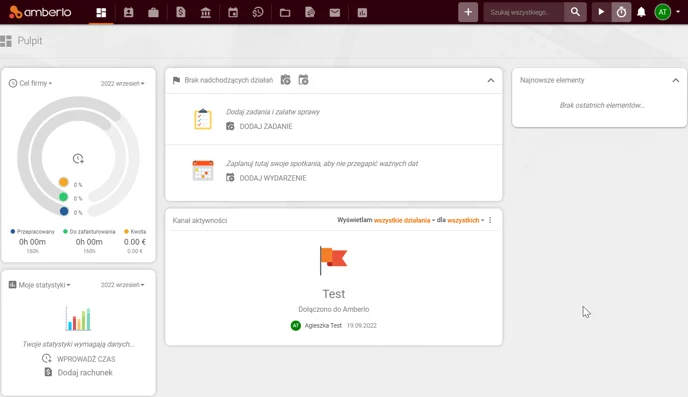This screenshot has width=688, height=397.
Task: Click the magnifier search button
Action: click(575, 12)
